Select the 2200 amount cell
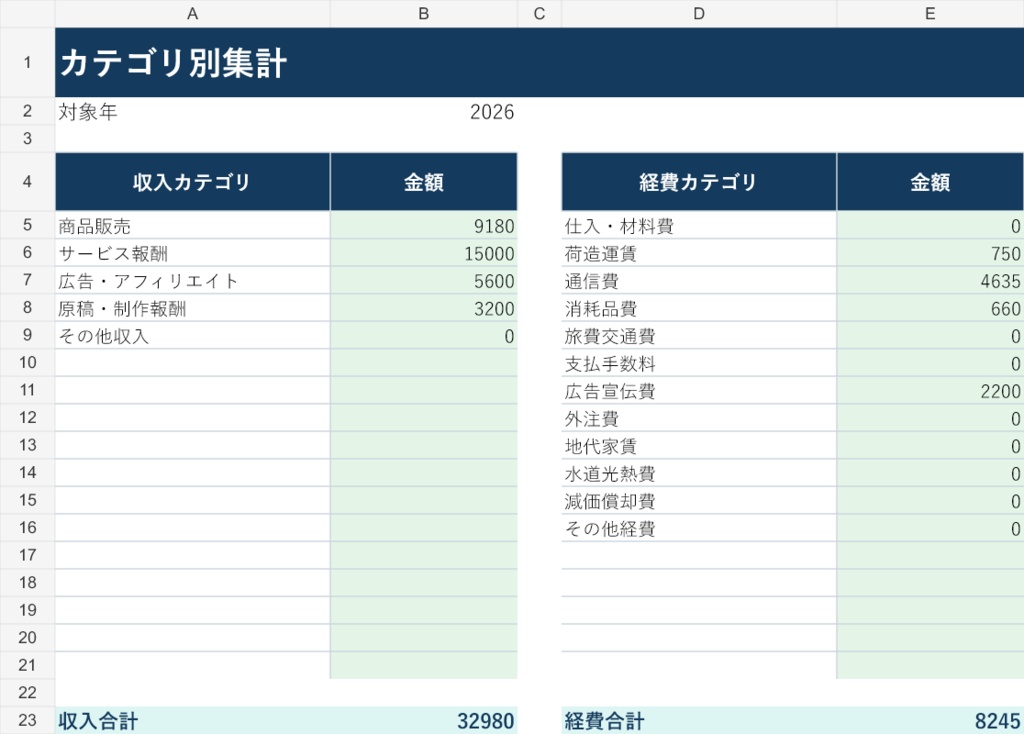This screenshot has height=734, width=1024. [930, 390]
